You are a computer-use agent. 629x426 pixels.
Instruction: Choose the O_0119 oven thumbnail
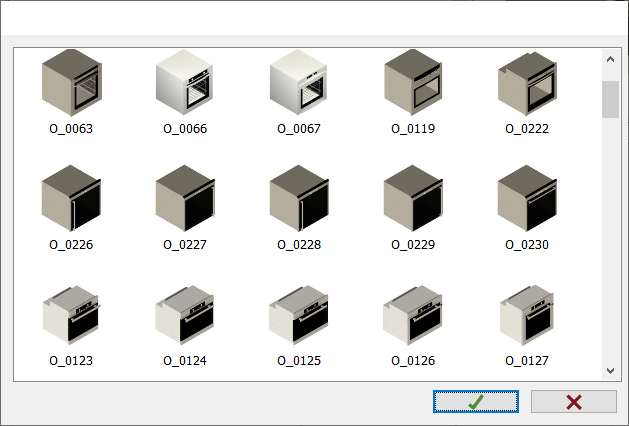[x=413, y=82]
